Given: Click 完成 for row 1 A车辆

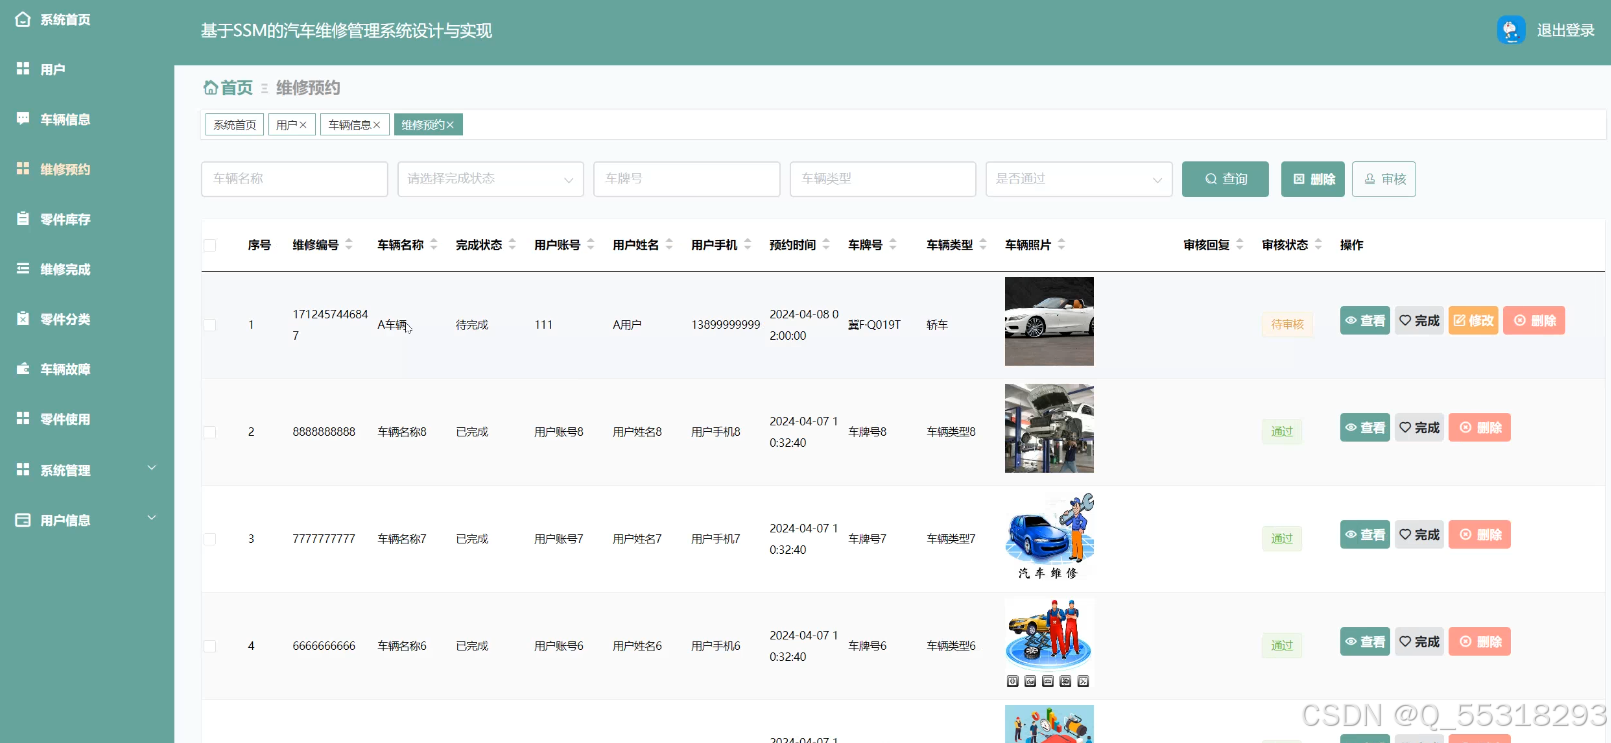Looking at the screenshot, I should point(1419,321).
